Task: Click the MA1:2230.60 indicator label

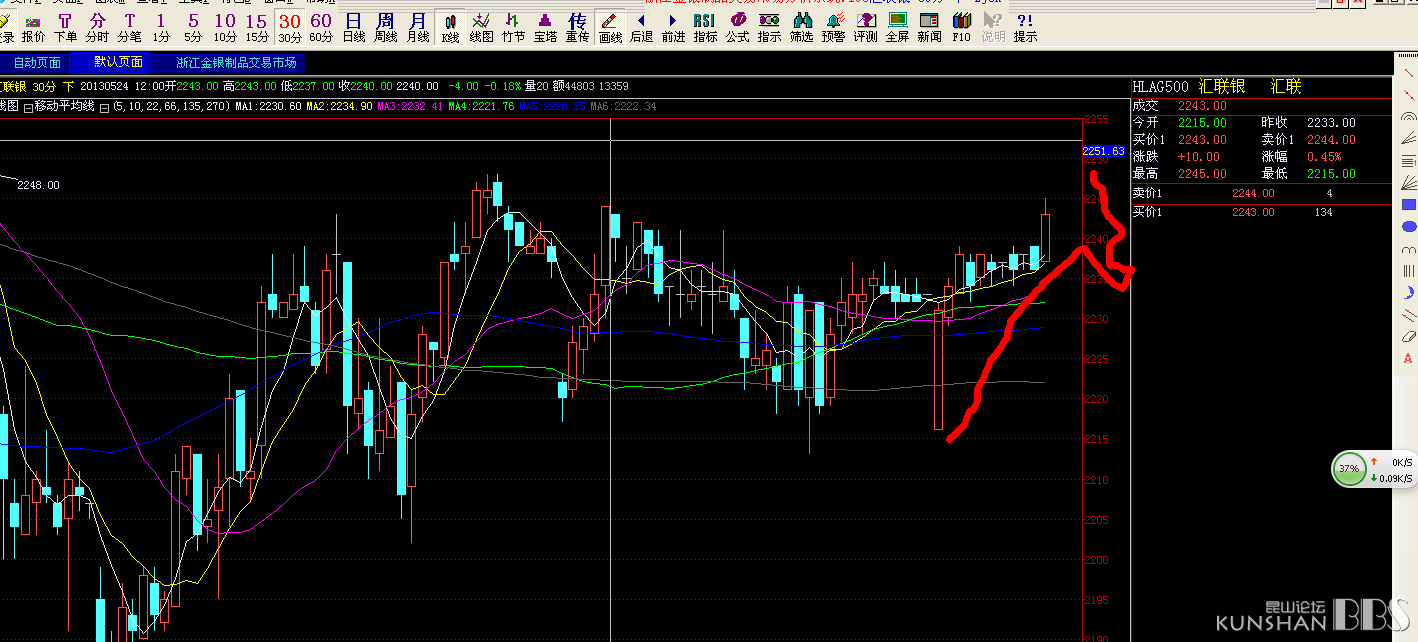Action: pos(268,106)
